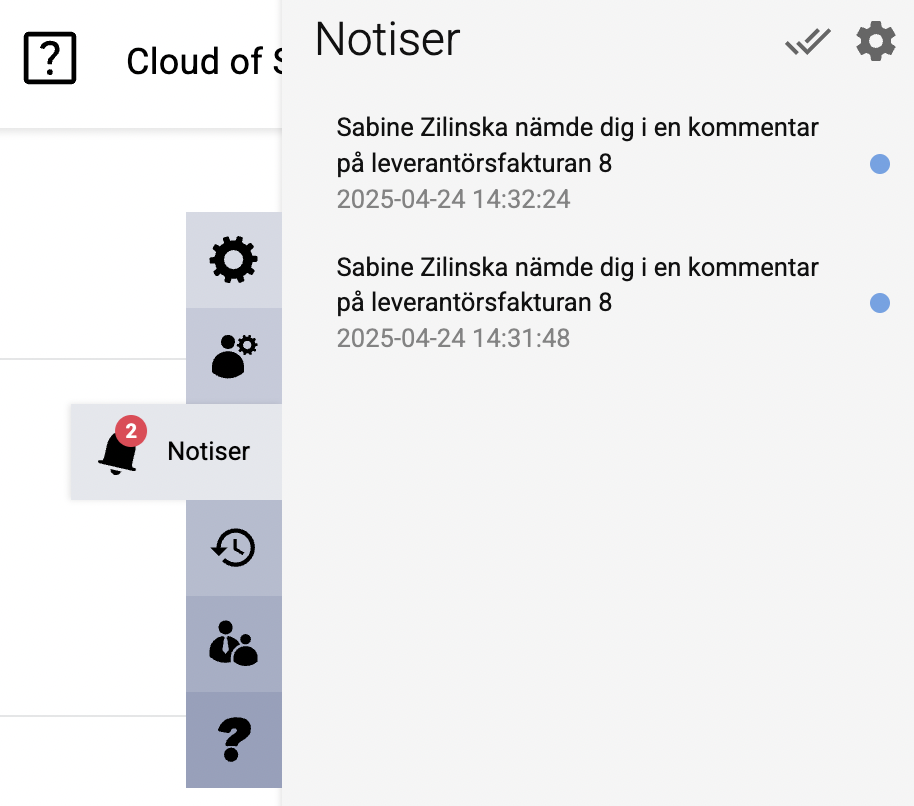This screenshot has width=914, height=806.
Task: Open notification settings gear in Notiser panel
Action: [875, 41]
